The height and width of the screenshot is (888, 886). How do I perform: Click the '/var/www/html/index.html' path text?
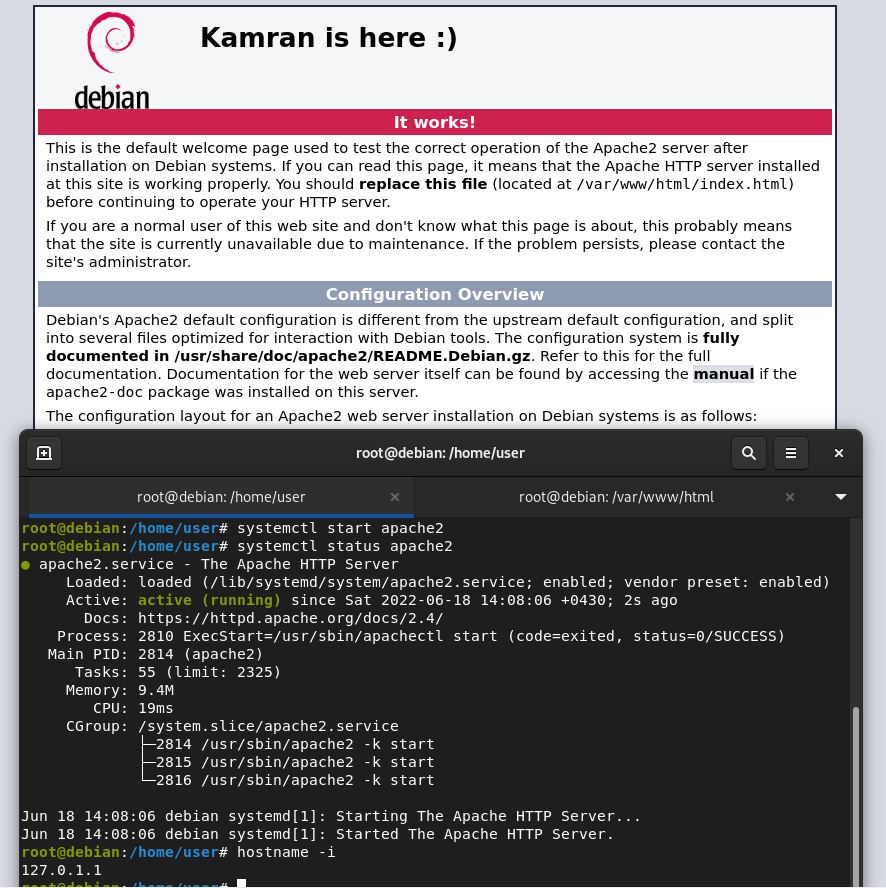[683, 184]
